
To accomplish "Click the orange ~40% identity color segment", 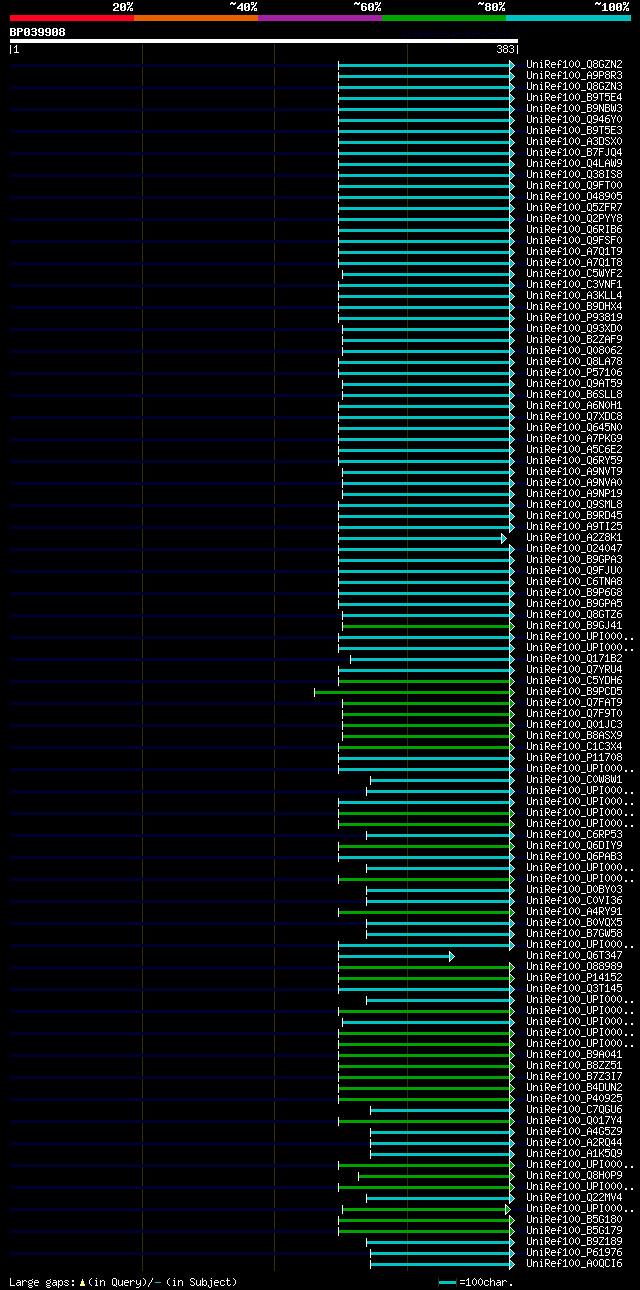I will tap(196, 18).
